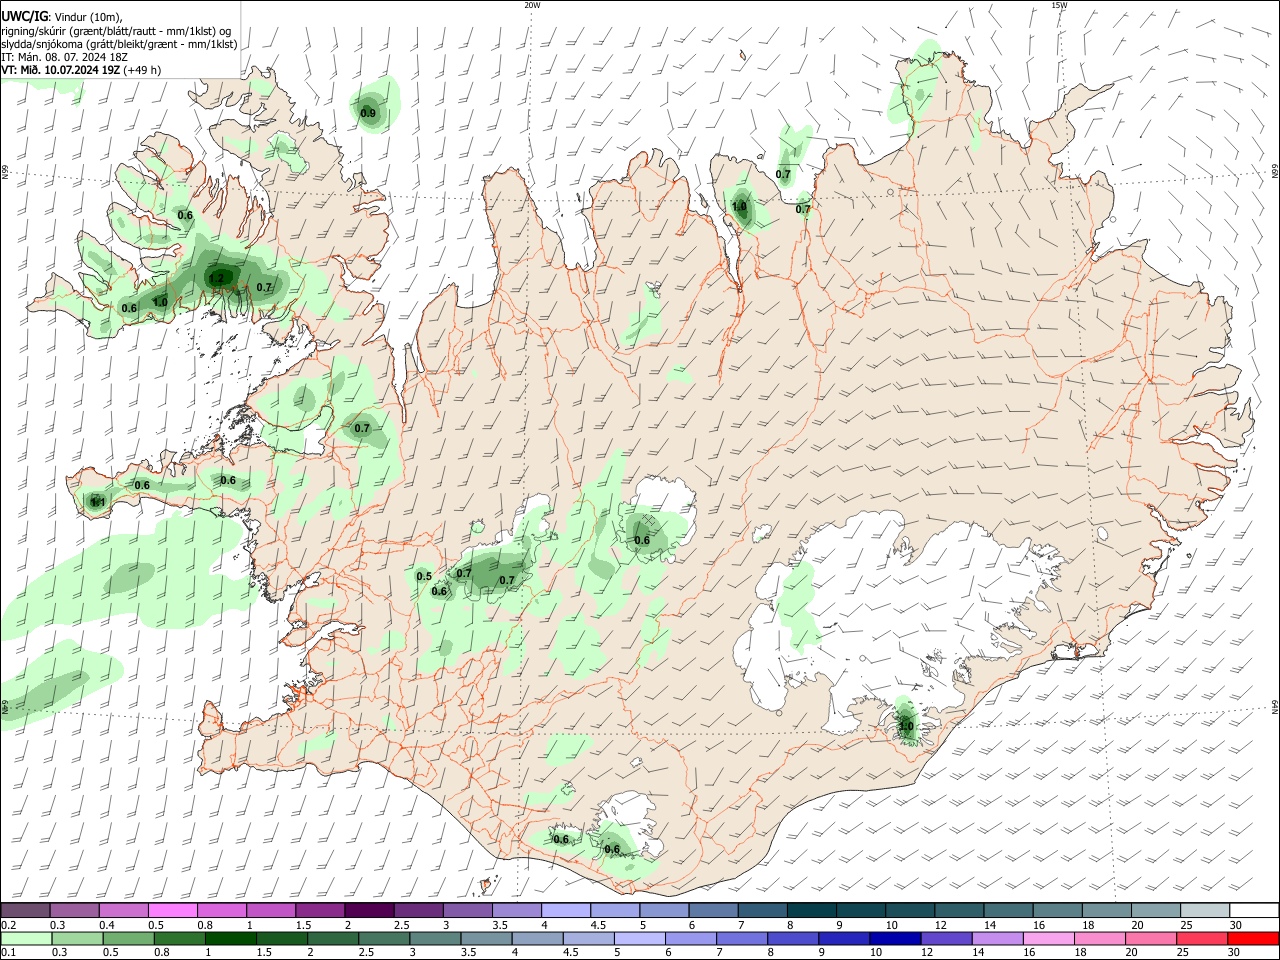
Task: Click the 0.5 precipitation value on the map
Action: (424, 576)
